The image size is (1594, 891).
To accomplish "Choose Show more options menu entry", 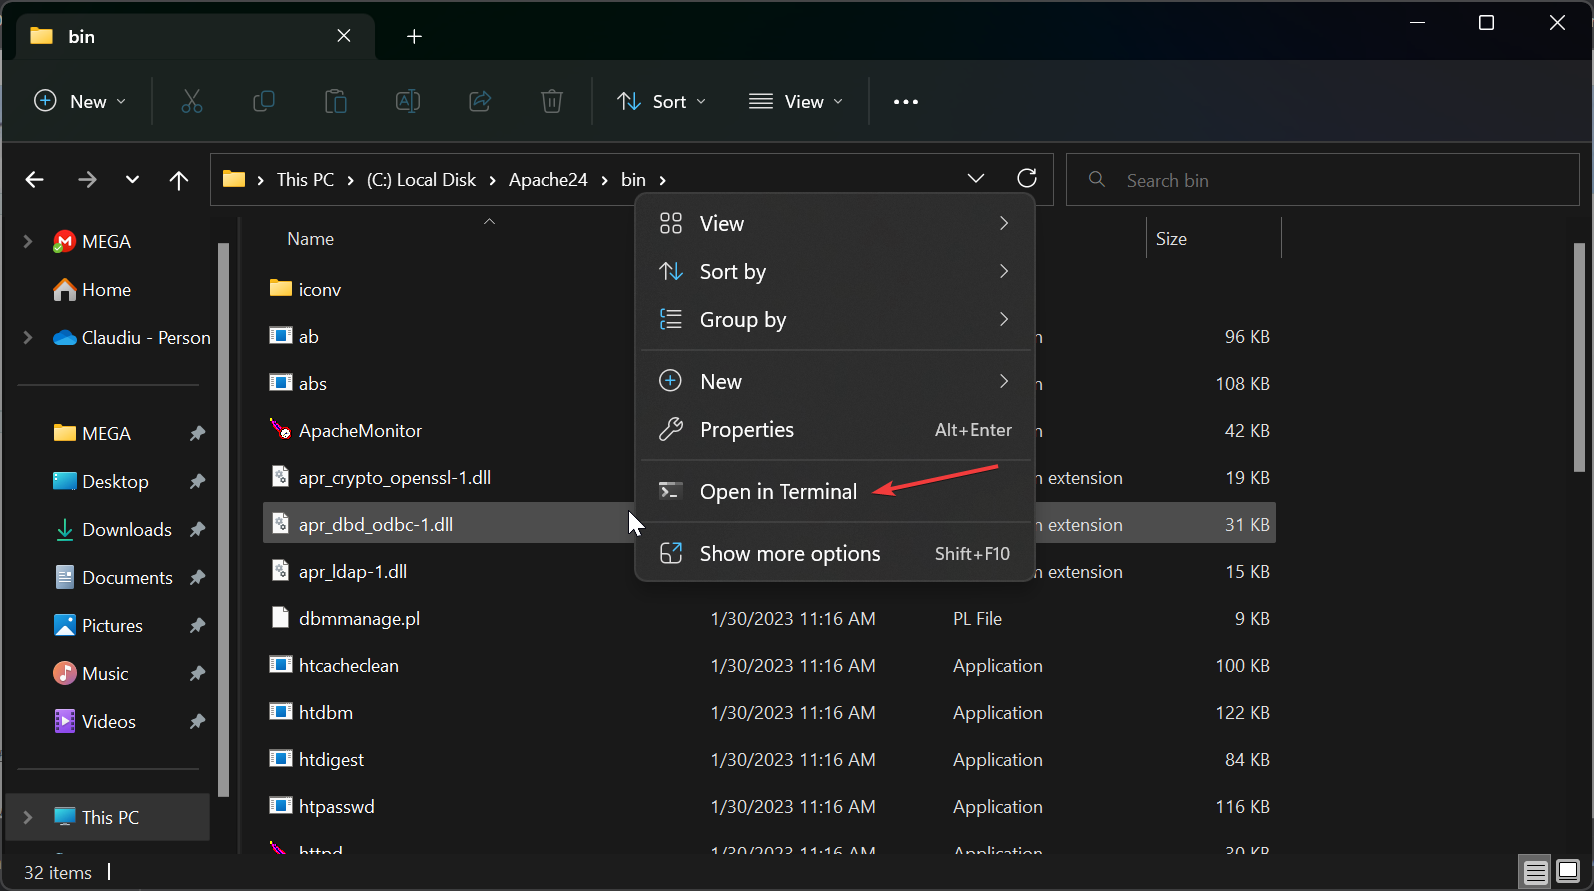I will click(789, 553).
